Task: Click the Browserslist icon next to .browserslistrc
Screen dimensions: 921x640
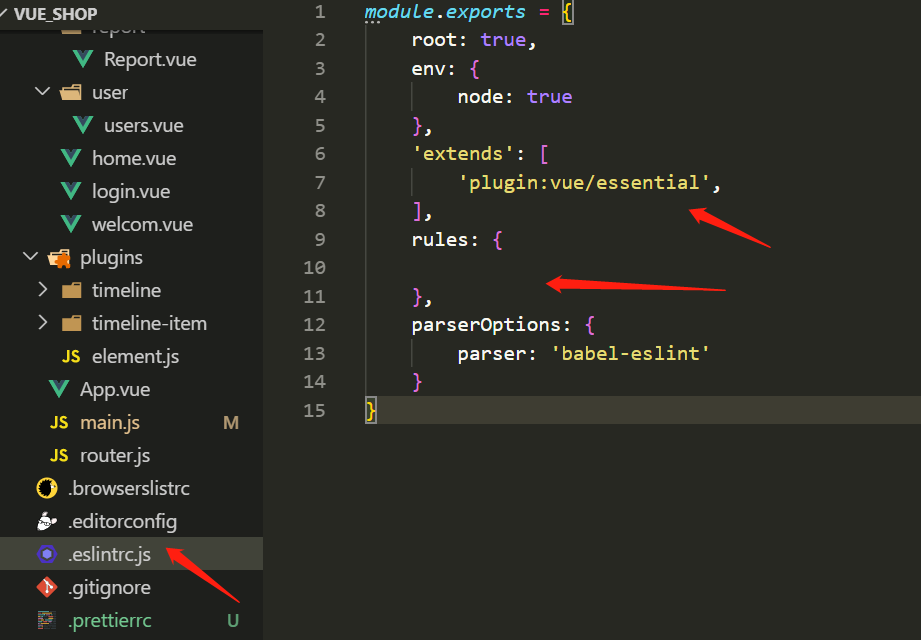Action: coord(46,488)
